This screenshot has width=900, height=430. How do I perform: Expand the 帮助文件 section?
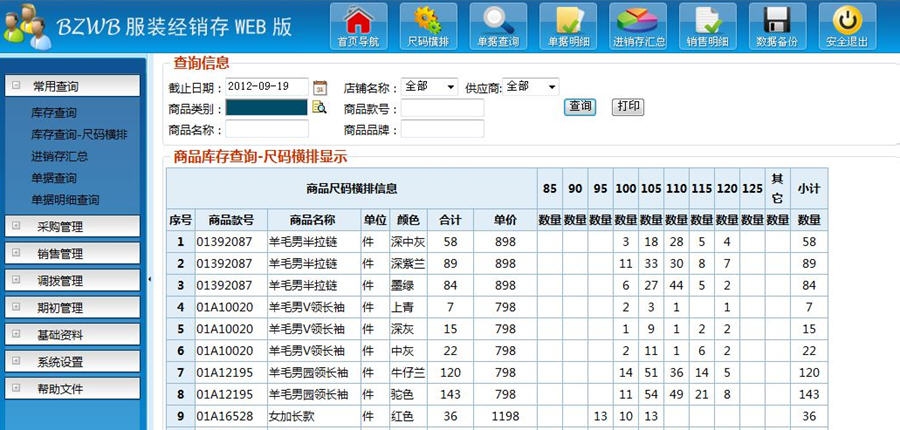[x=72, y=388]
